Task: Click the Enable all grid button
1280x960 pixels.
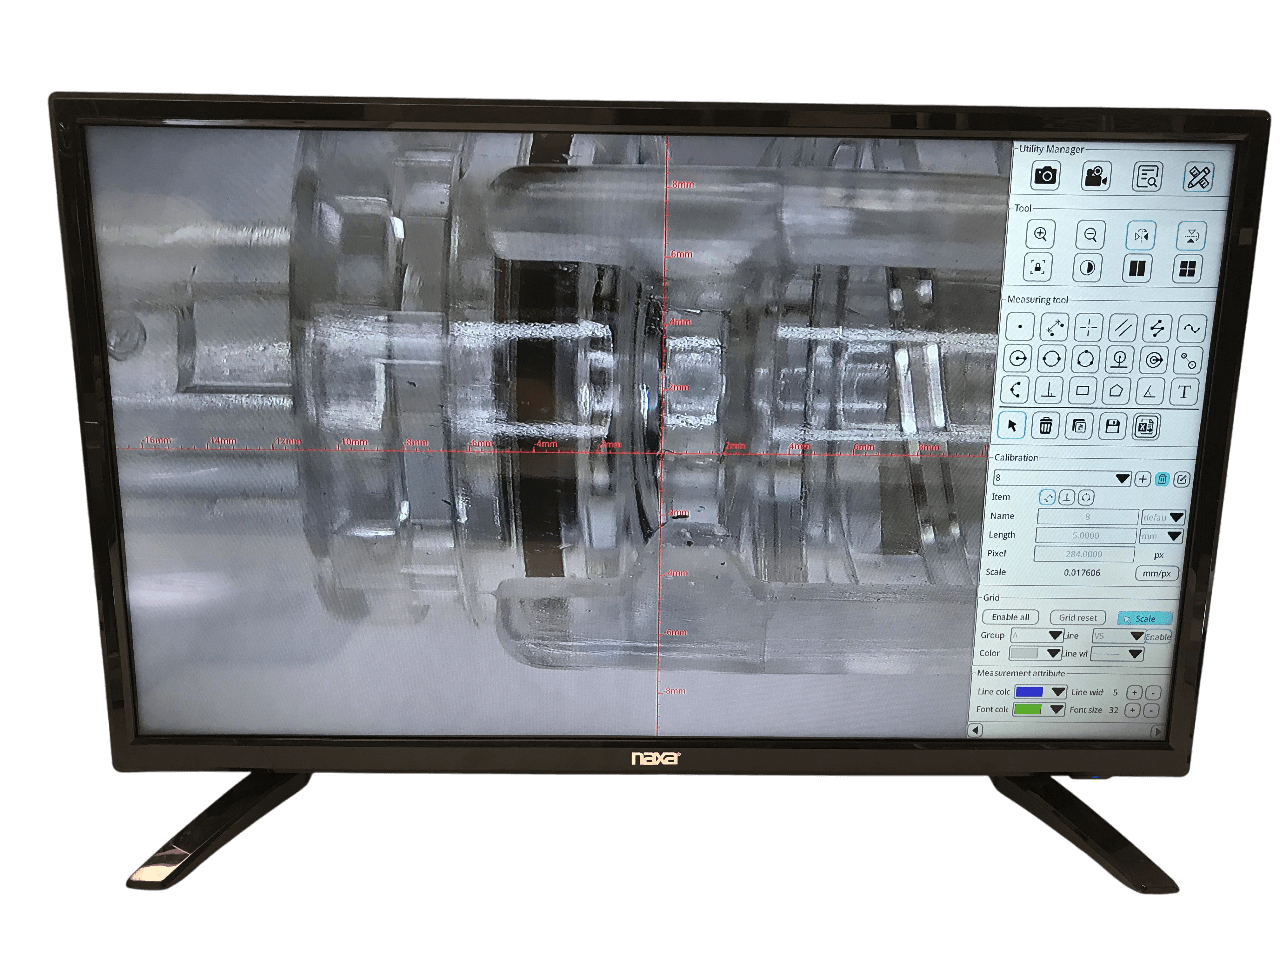Action: point(1010,617)
